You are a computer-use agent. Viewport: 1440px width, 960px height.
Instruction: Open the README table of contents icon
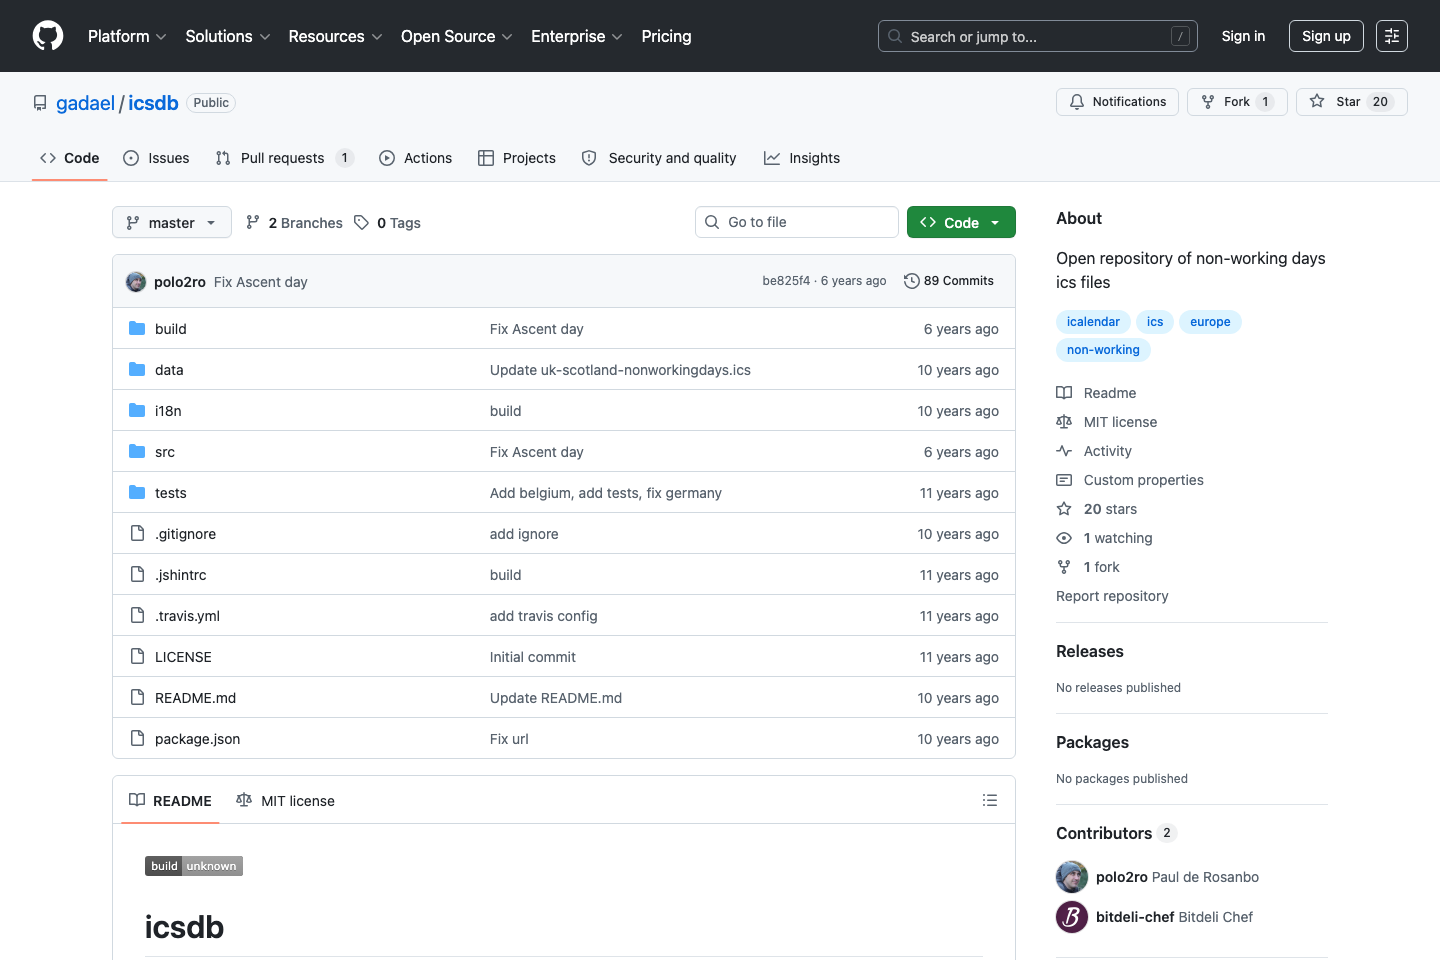[x=990, y=800]
